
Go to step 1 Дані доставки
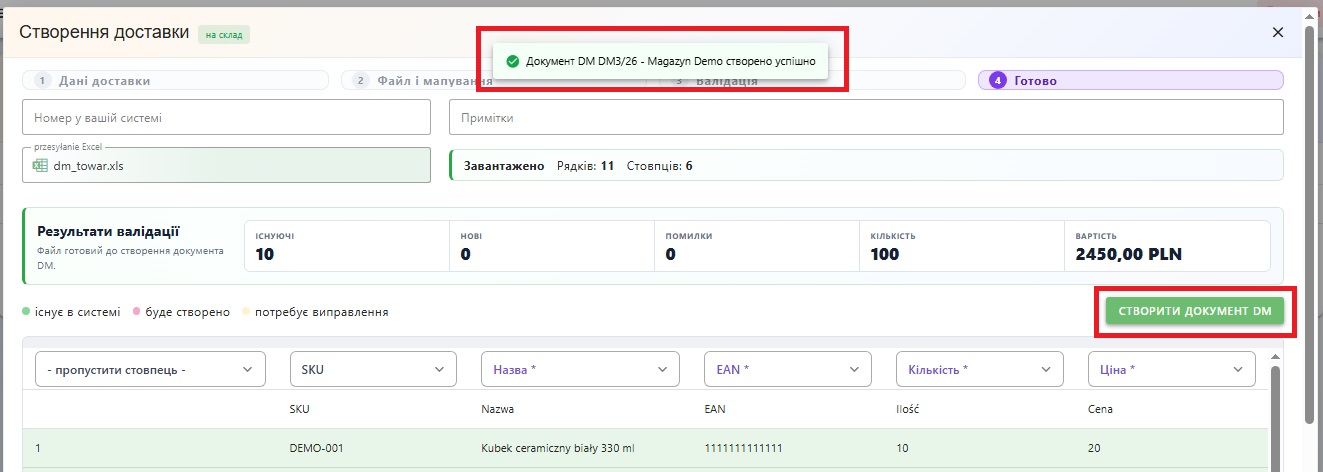click(x=175, y=81)
